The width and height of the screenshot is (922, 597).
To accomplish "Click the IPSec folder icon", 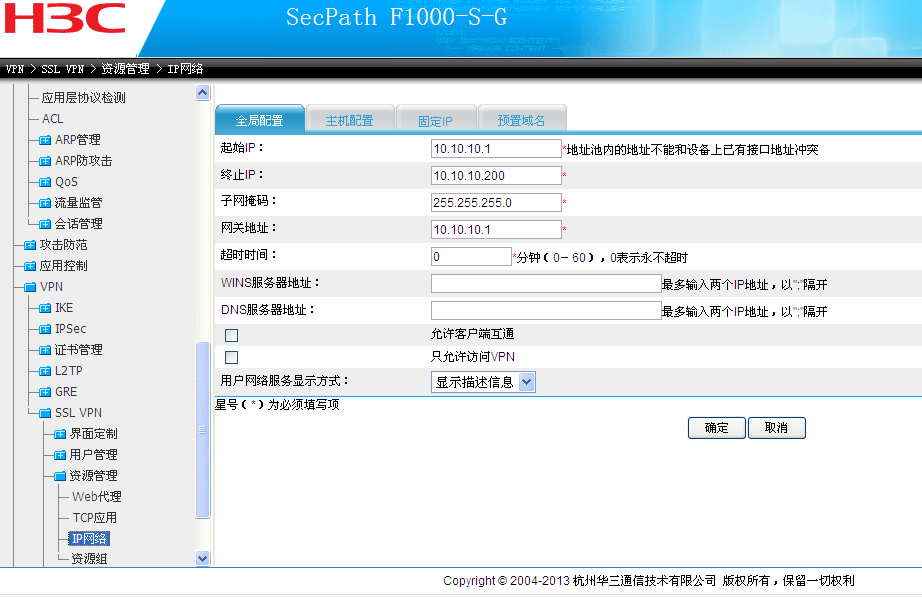I will coord(45,329).
